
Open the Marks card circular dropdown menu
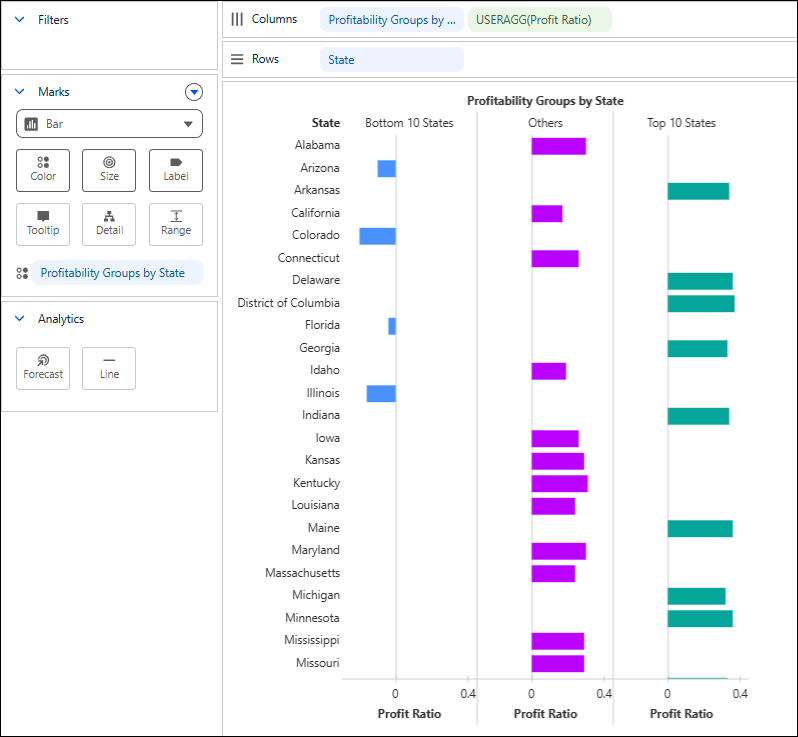[194, 92]
